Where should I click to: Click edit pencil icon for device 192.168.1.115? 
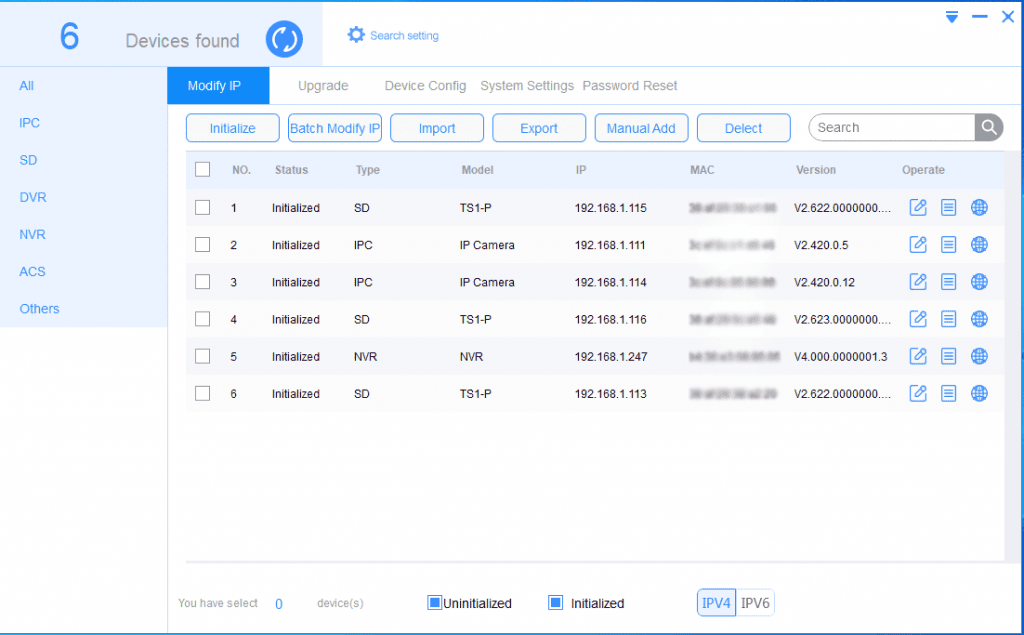918,208
